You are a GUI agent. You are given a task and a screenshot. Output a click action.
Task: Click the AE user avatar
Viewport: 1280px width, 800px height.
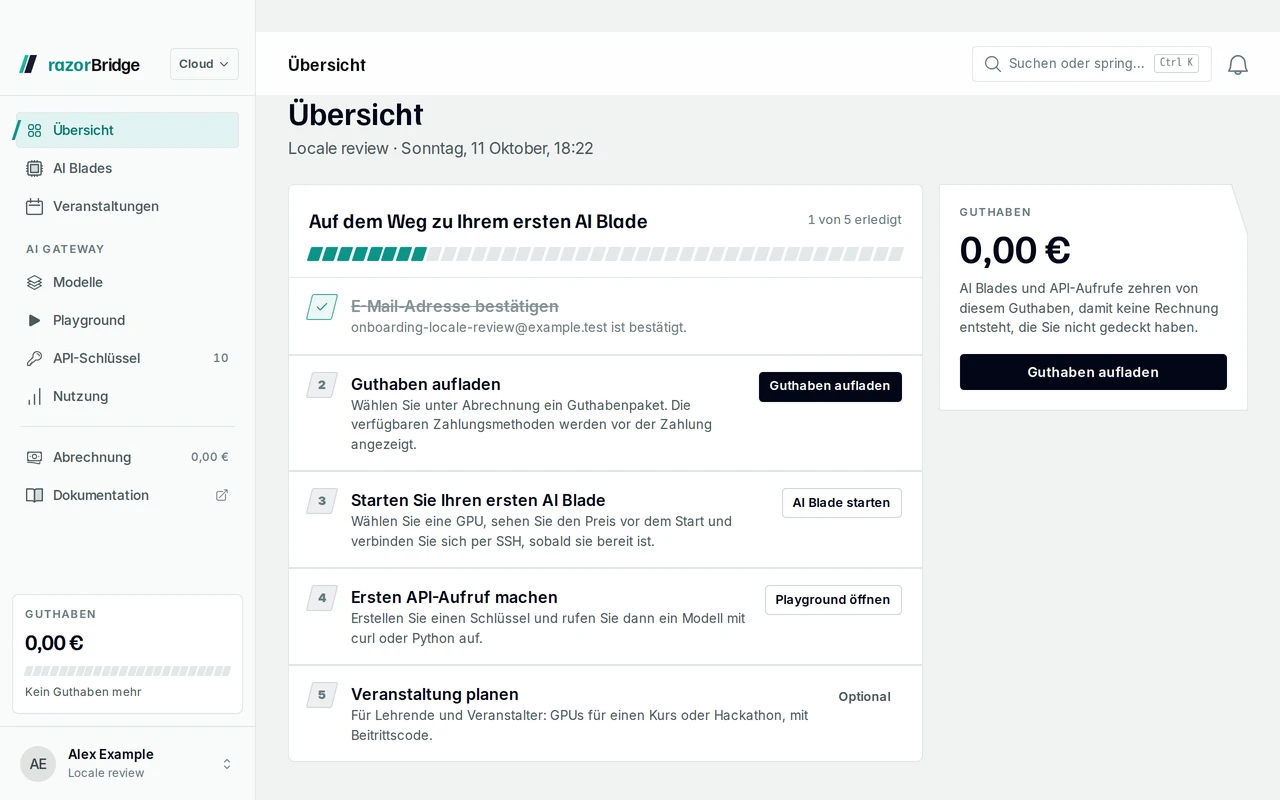click(x=38, y=764)
